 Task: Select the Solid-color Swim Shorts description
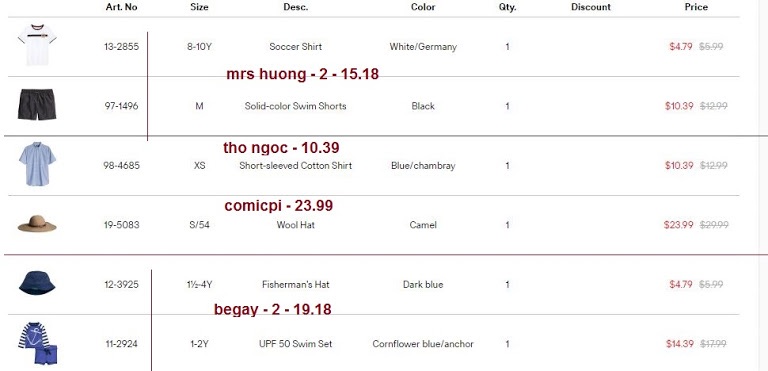(x=295, y=106)
